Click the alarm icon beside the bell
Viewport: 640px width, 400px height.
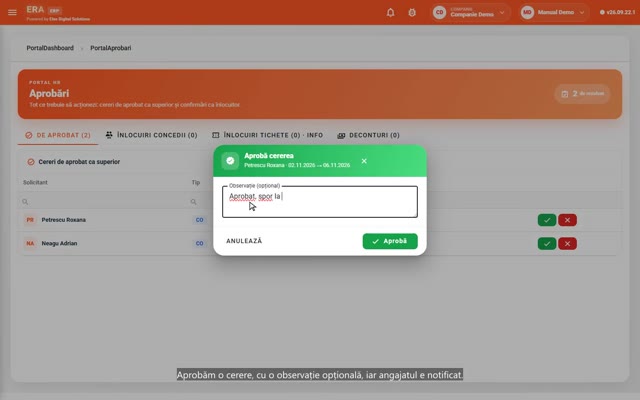pyautogui.click(x=412, y=13)
